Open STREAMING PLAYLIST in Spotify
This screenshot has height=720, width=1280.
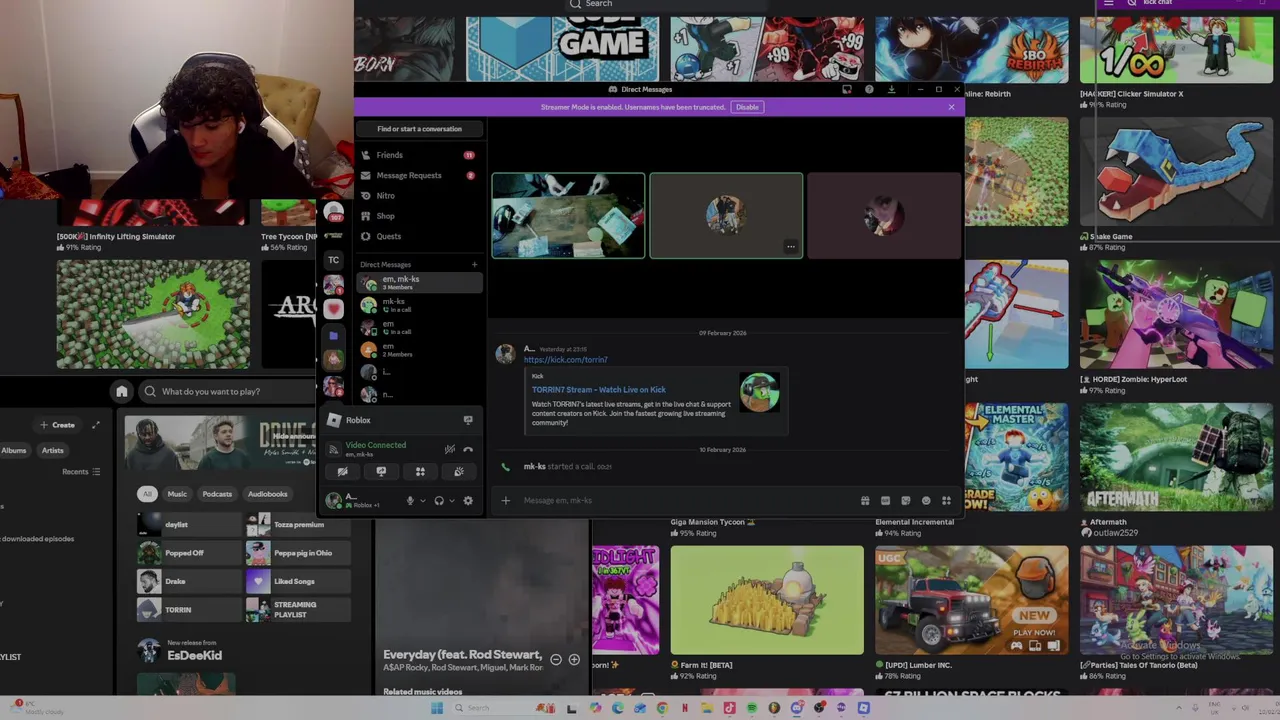pyautogui.click(x=298, y=609)
